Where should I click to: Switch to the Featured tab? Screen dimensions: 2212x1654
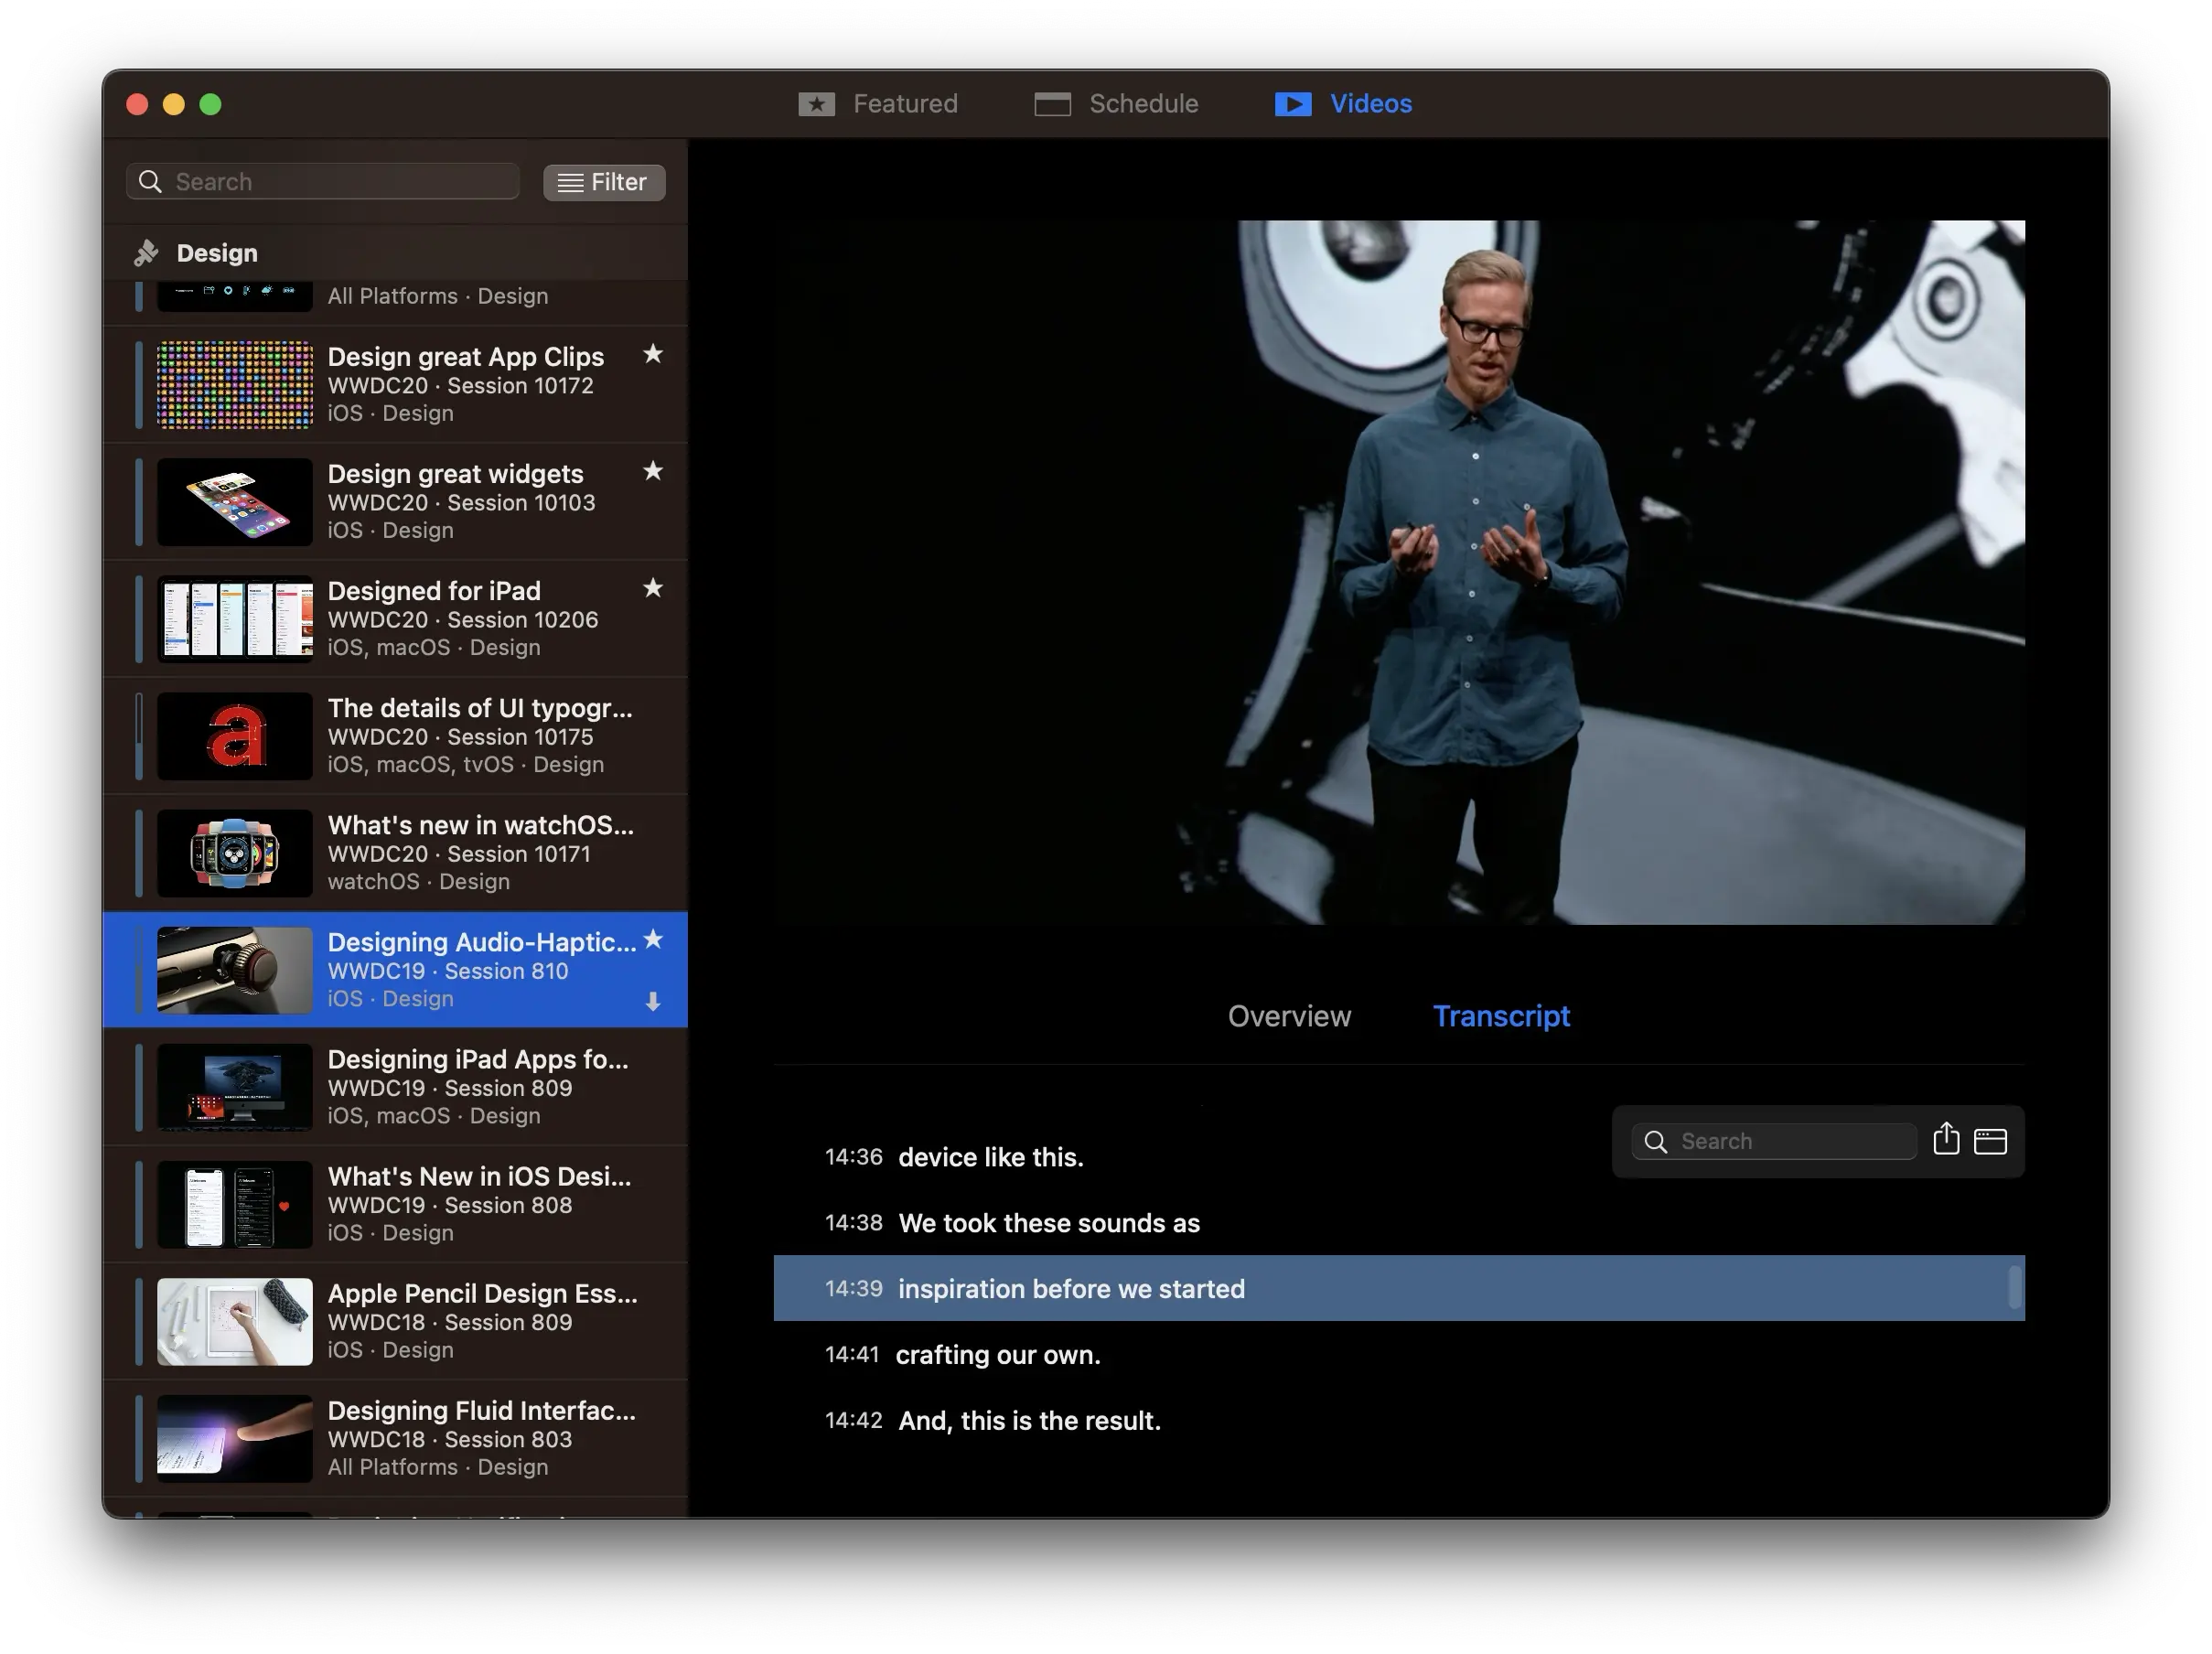coord(879,104)
